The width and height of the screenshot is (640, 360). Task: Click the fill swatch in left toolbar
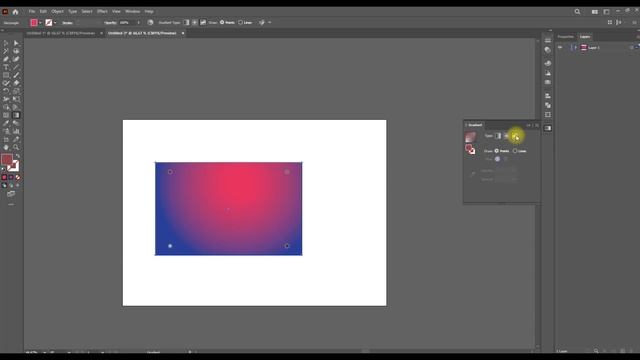coord(7,160)
